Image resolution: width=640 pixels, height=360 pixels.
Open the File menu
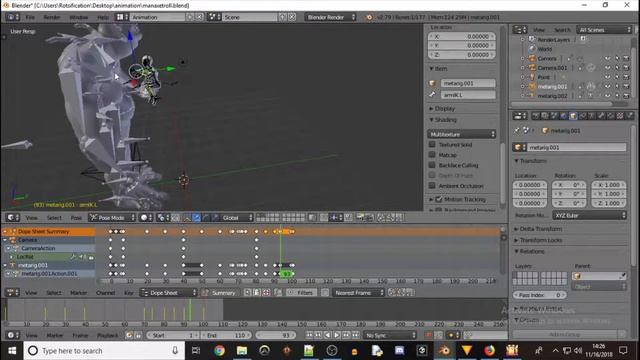click(x=30, y=17)
